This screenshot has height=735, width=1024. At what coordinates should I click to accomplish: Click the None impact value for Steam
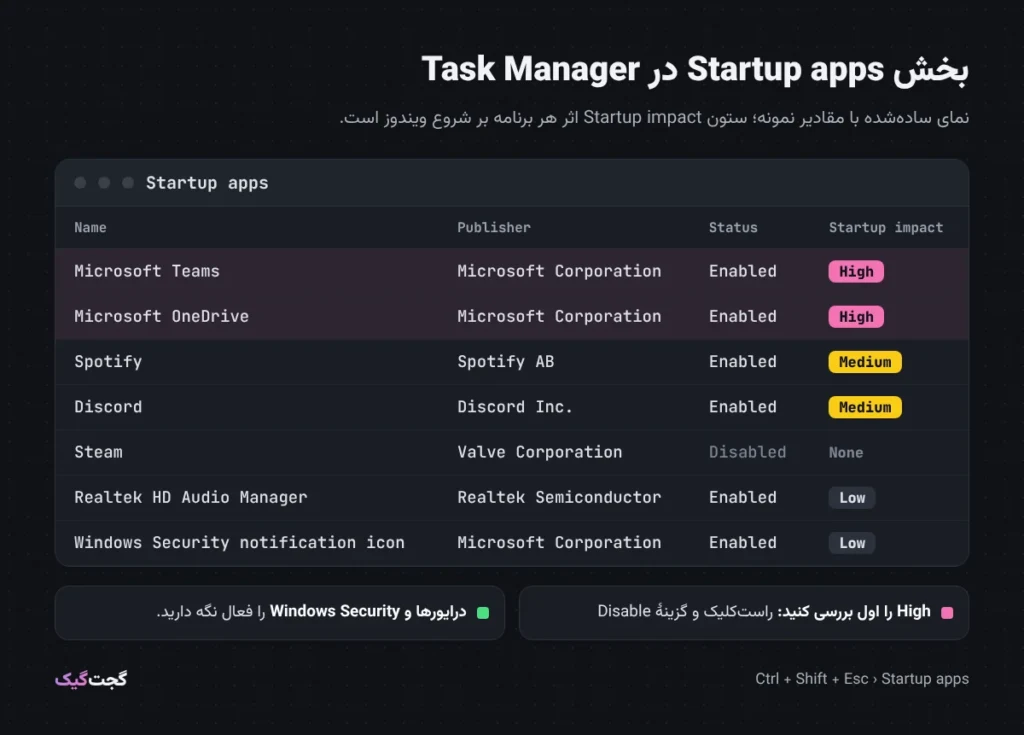click(x=846, y=452)
